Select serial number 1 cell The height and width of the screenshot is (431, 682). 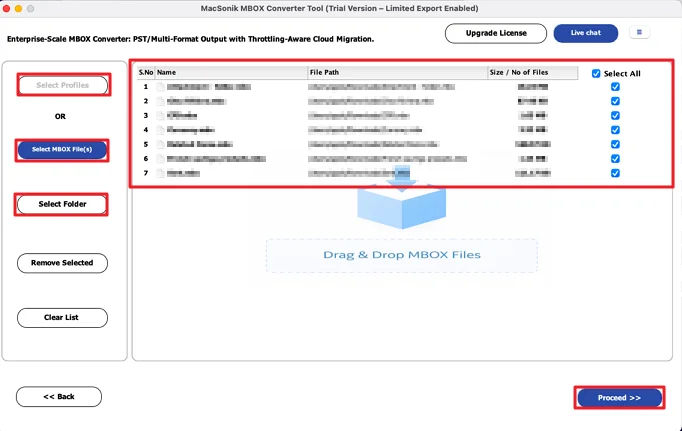tap(146, 87)
